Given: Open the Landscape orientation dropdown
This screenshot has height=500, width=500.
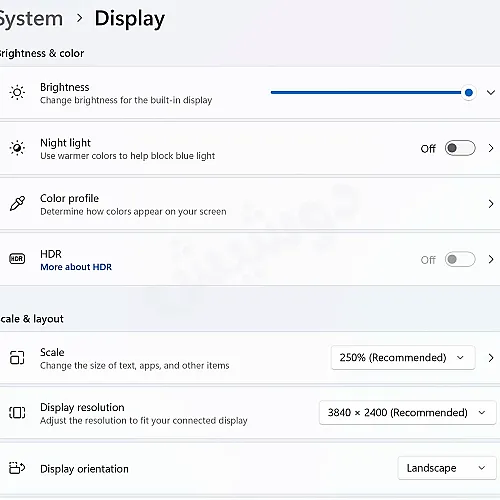Looking at the screenshot, I should click(x=447, y=468).
